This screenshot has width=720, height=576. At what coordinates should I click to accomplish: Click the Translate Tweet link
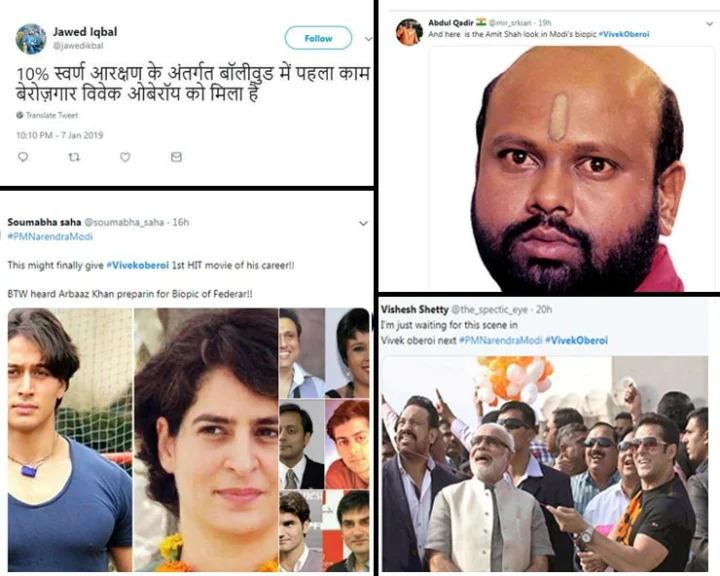(x=52, y=115)
